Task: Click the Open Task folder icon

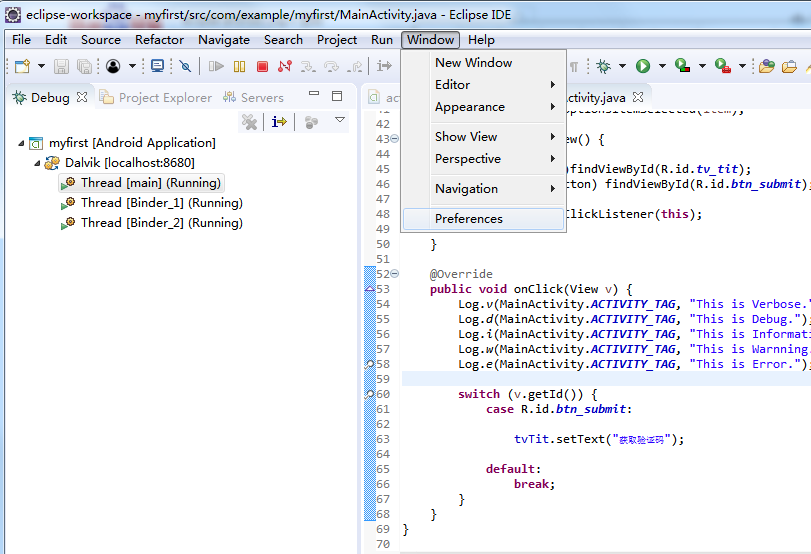Action: (789, 66)
